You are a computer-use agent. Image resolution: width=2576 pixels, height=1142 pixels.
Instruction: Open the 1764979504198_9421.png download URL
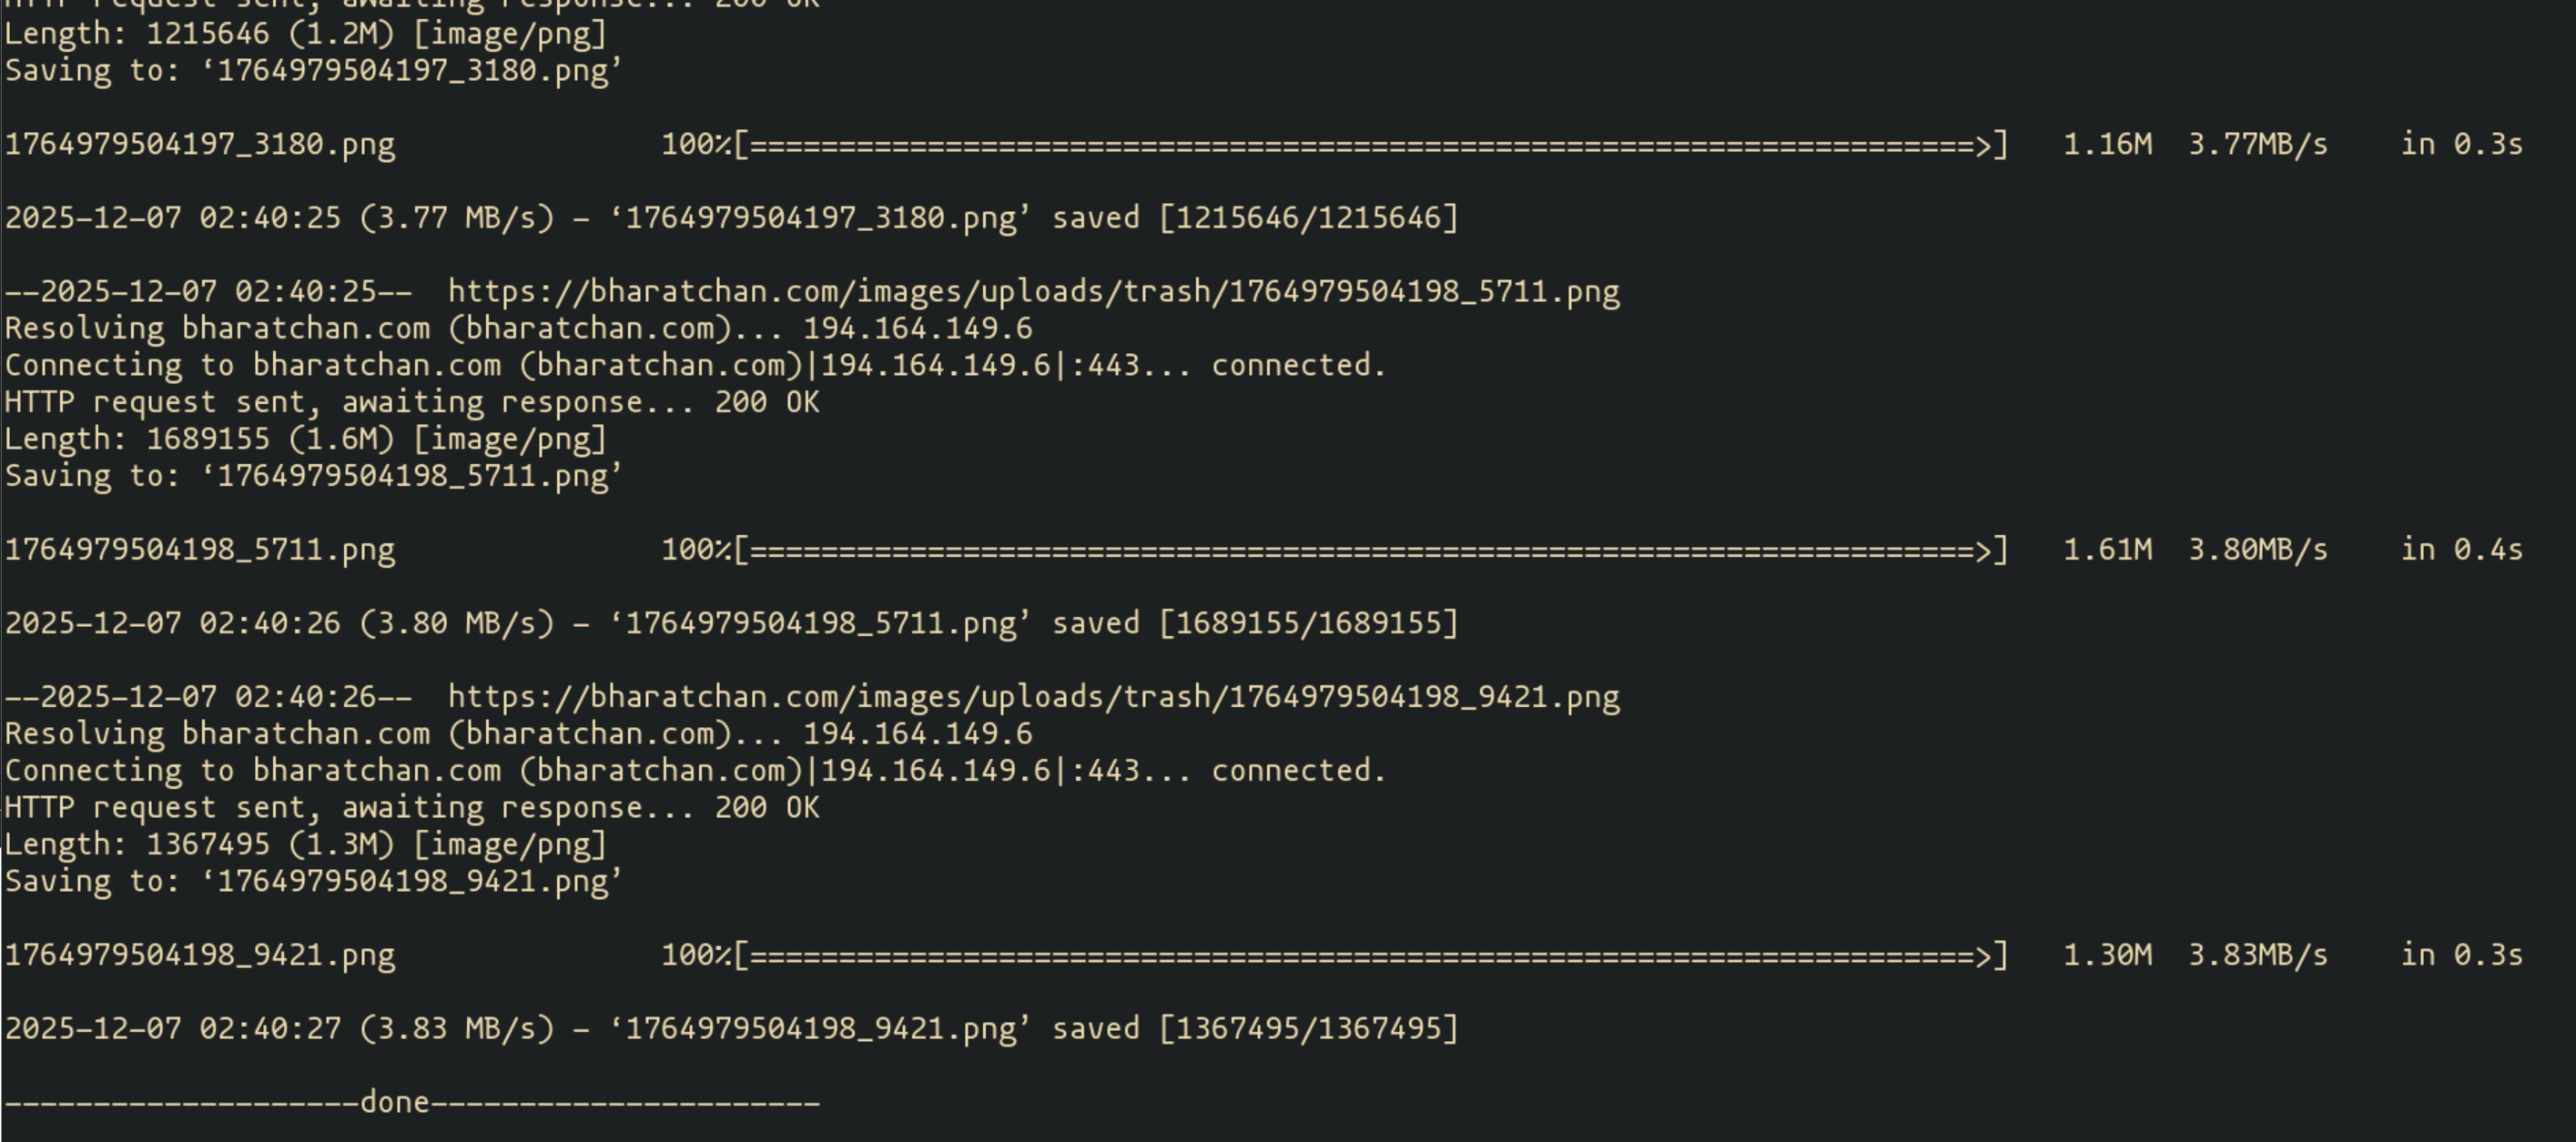[x=1033, y=697]
